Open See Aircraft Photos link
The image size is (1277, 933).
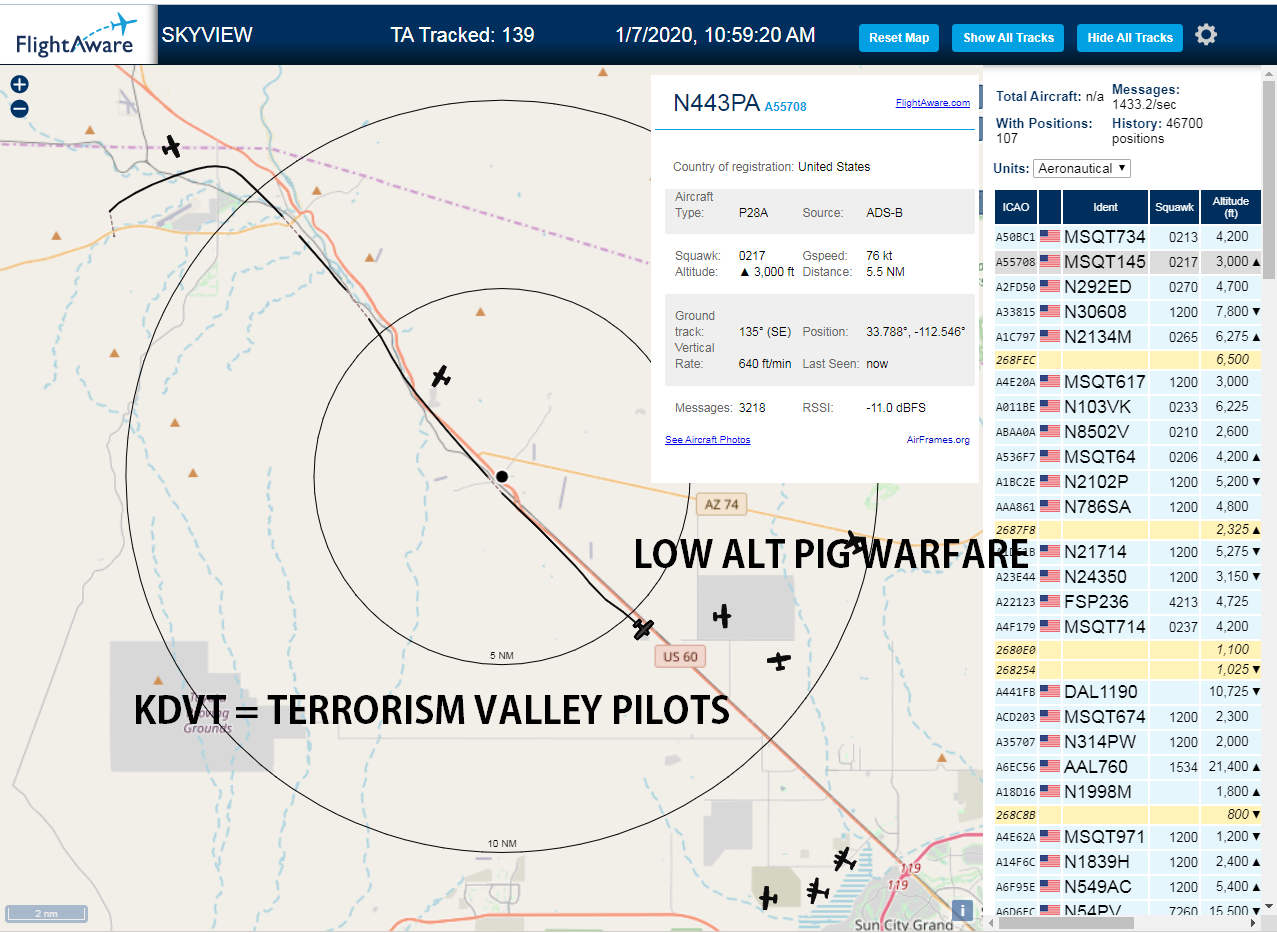707,440
